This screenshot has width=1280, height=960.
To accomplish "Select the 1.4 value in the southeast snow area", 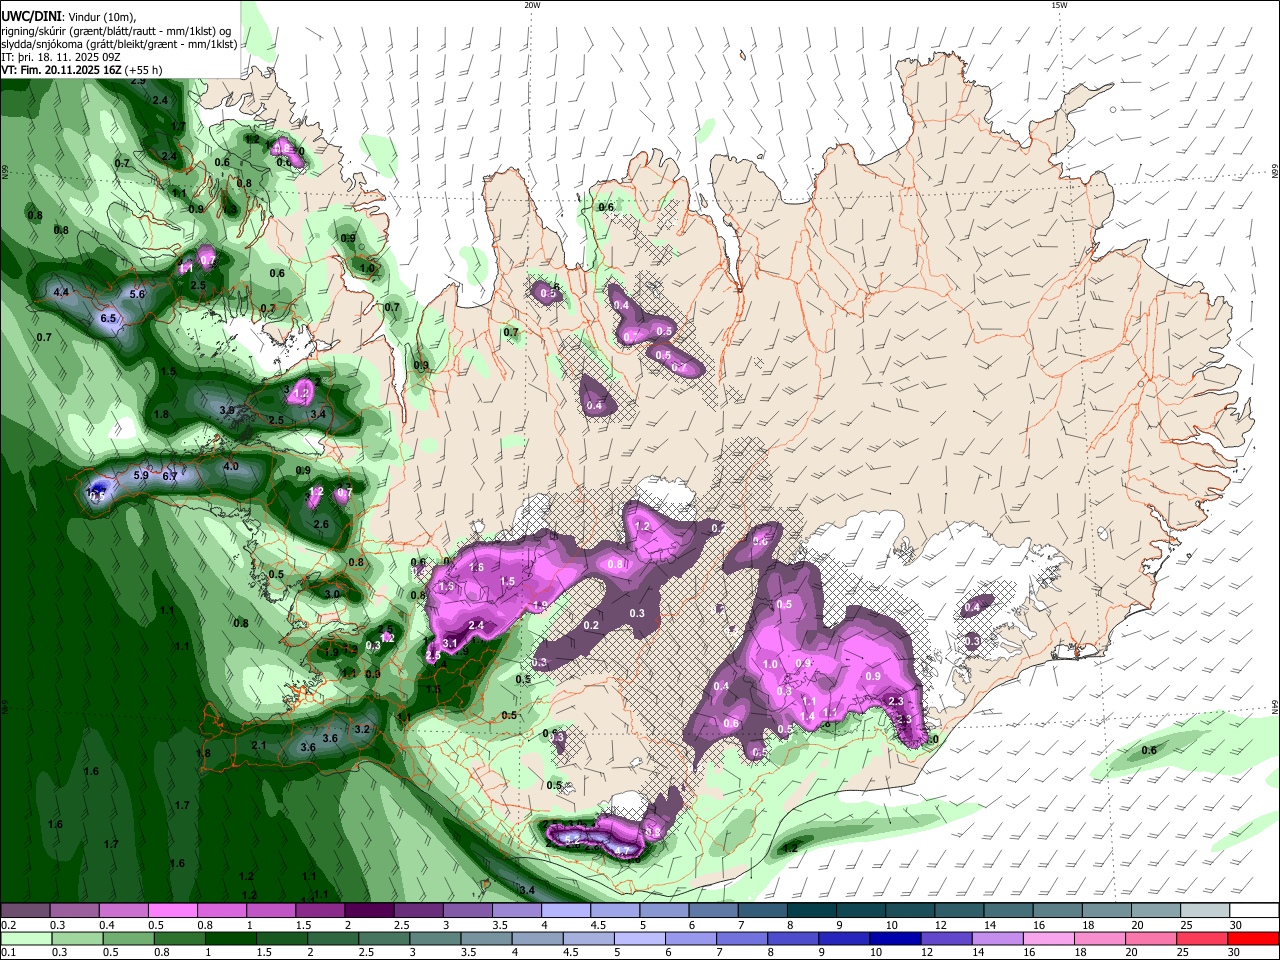I will 807,717.
